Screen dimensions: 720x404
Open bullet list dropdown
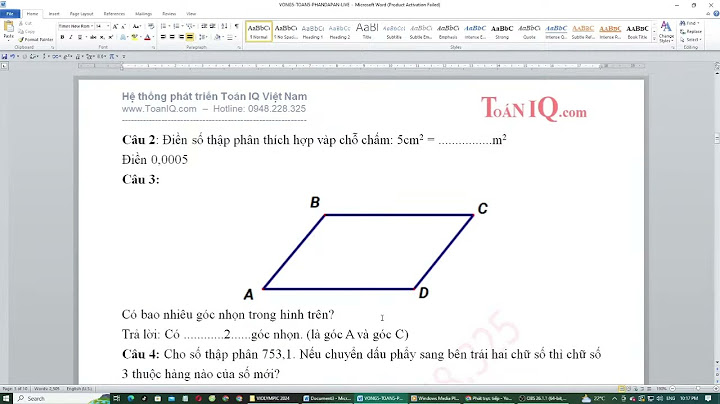pos(169,27)
